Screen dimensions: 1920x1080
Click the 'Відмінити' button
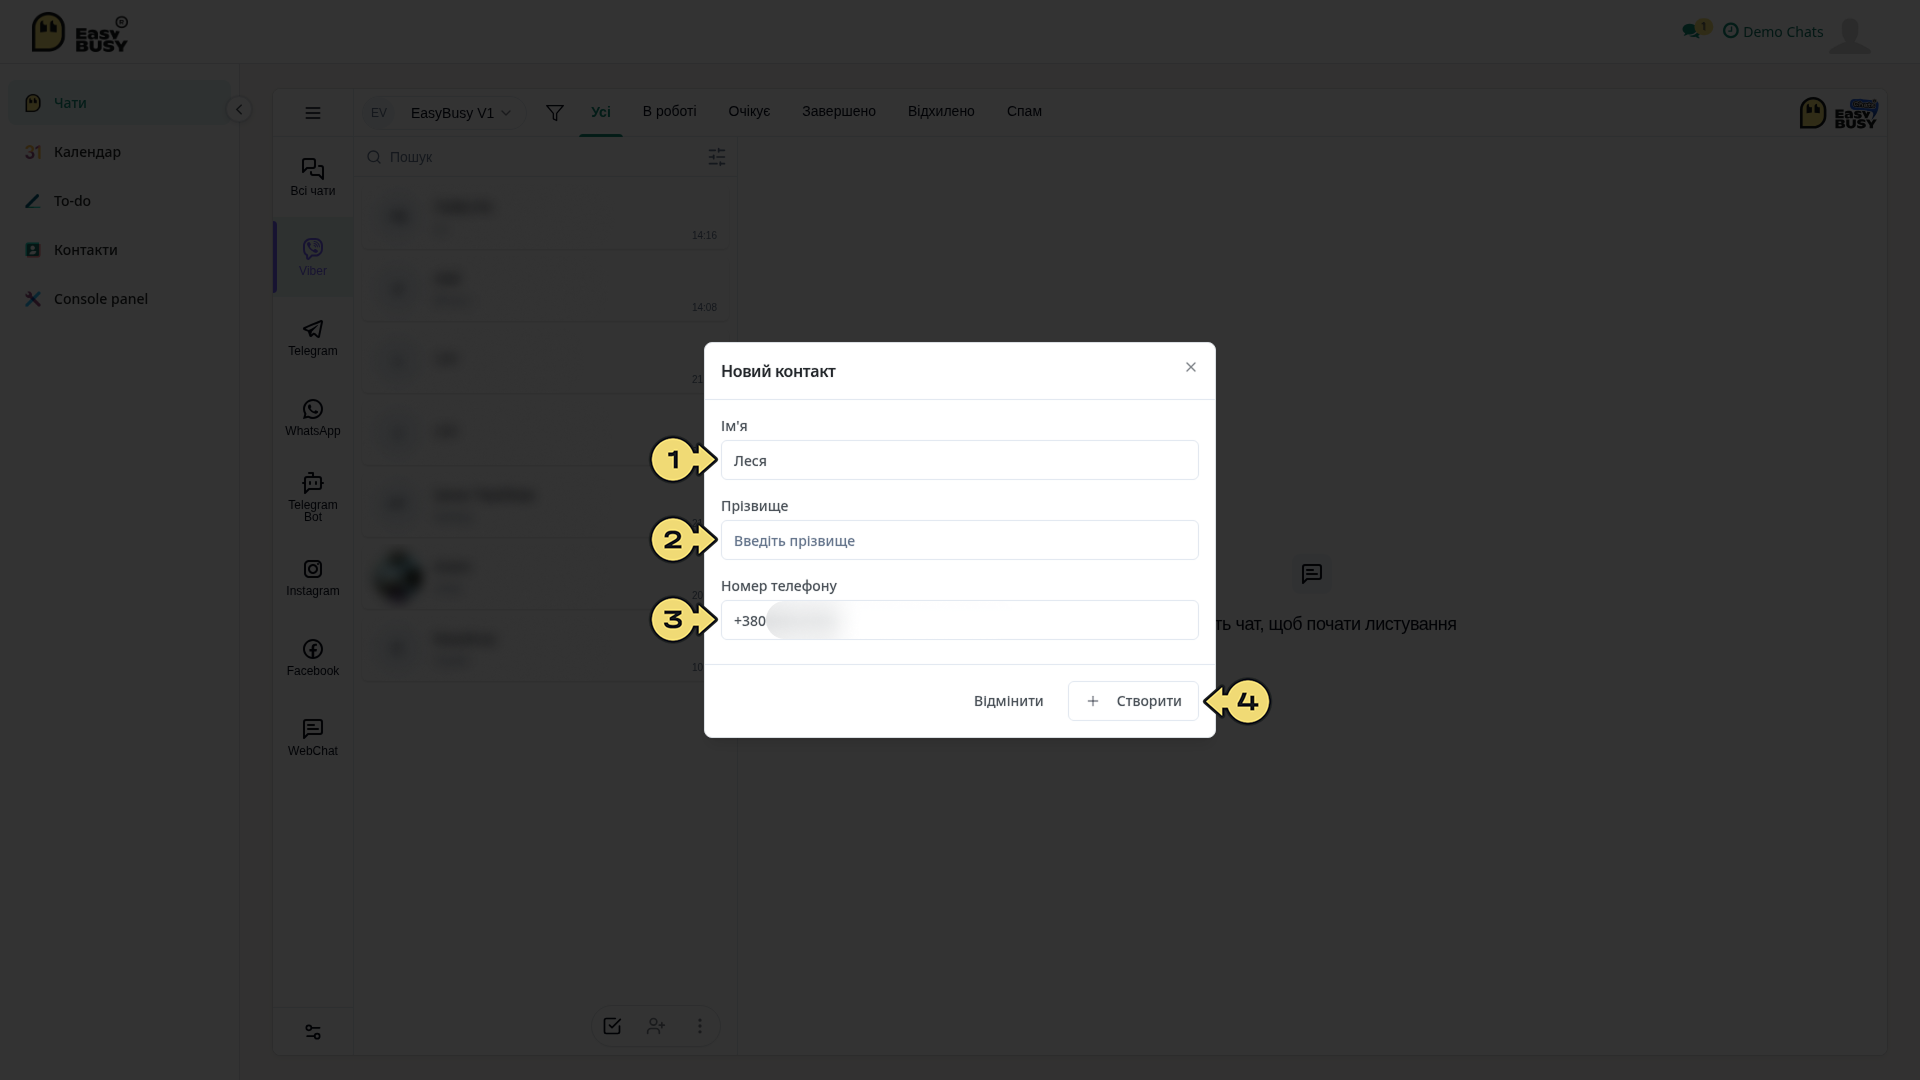point(1008,701)
